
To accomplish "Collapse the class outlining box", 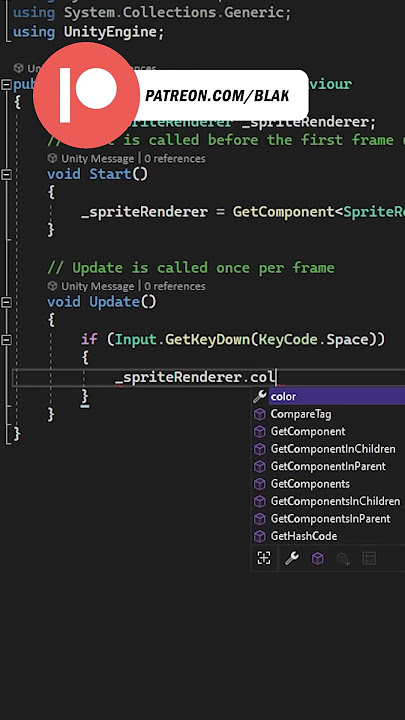I will point(6,84).
